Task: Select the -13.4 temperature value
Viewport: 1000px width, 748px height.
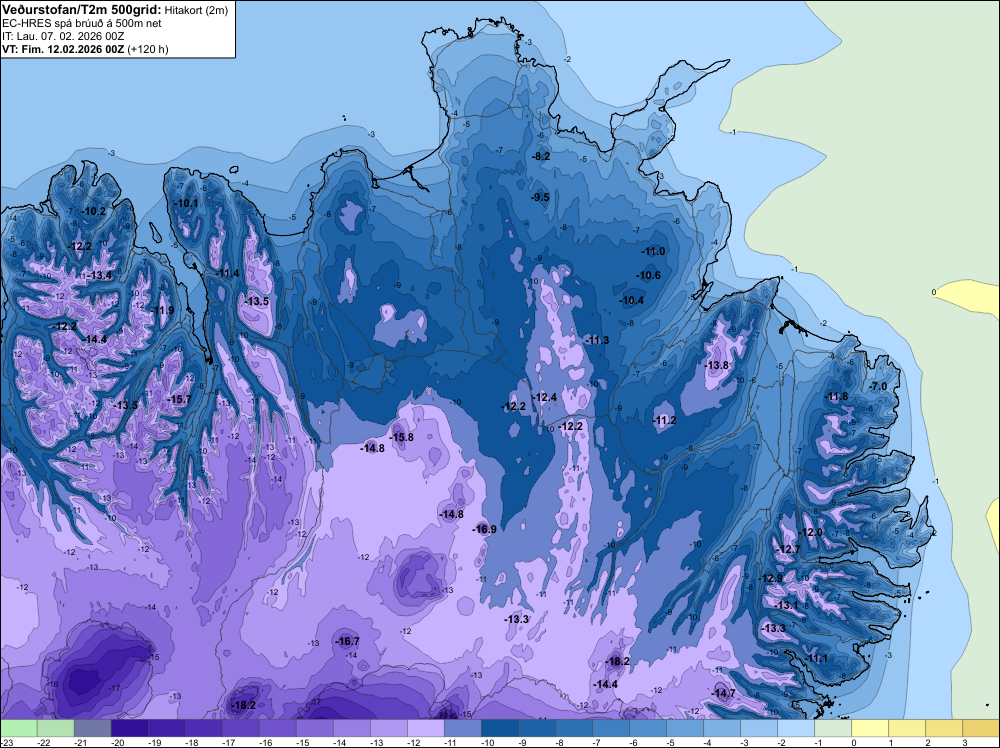Action: coord(99,275)
